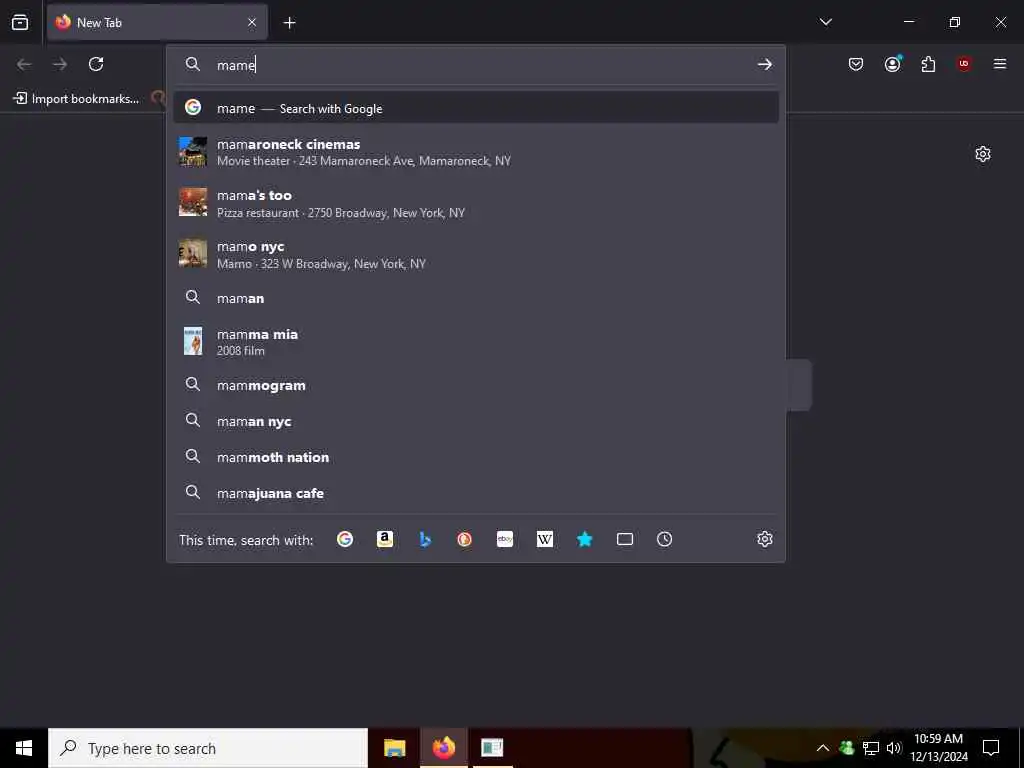1024x768 pixels.
Task: Open a new tab with plus button
Action: coord(289,23)
